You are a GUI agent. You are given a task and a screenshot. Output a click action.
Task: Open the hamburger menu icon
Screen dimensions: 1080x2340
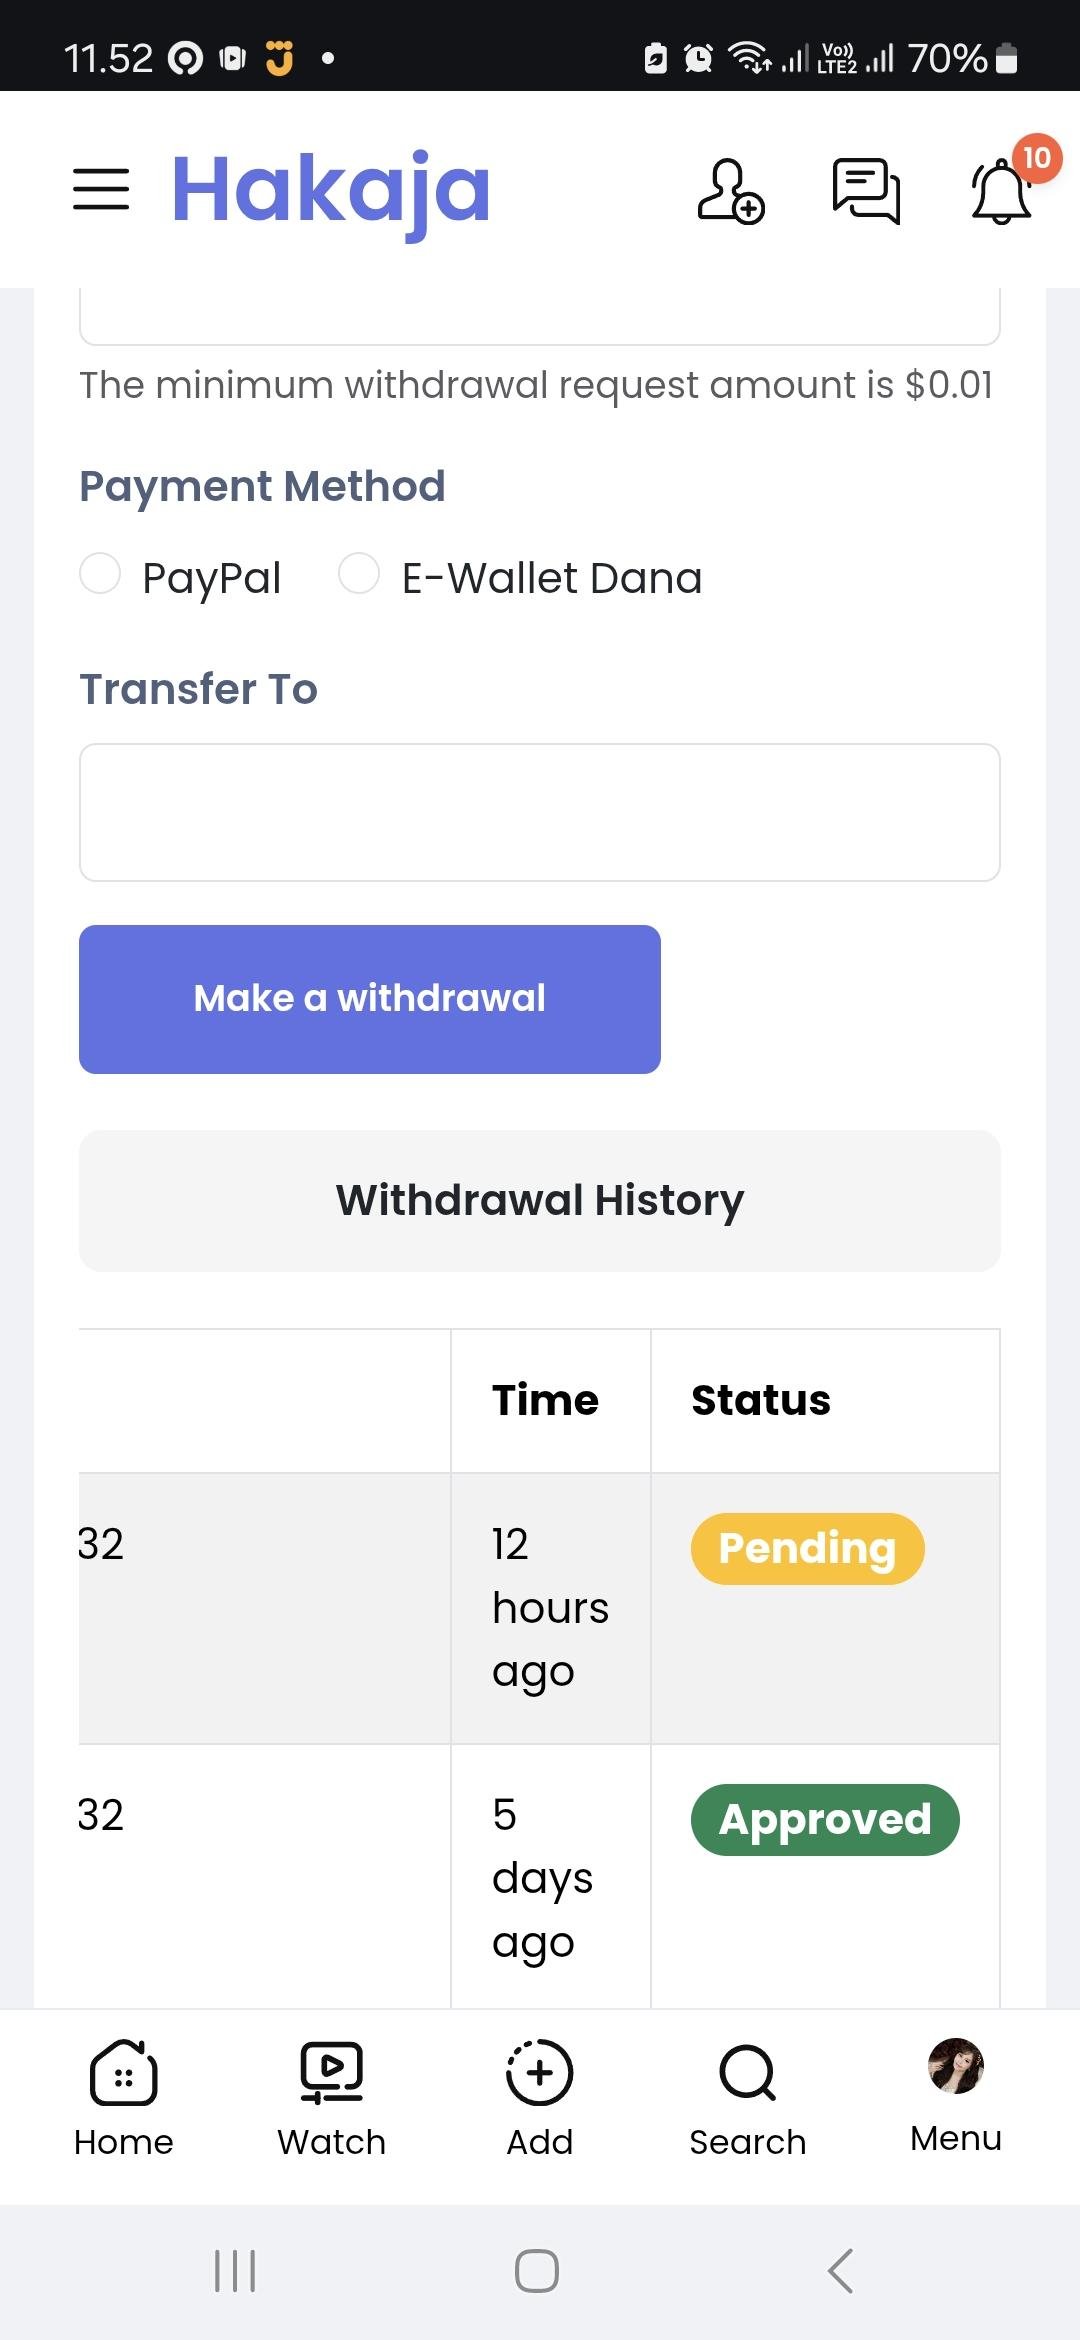point(101,189)
